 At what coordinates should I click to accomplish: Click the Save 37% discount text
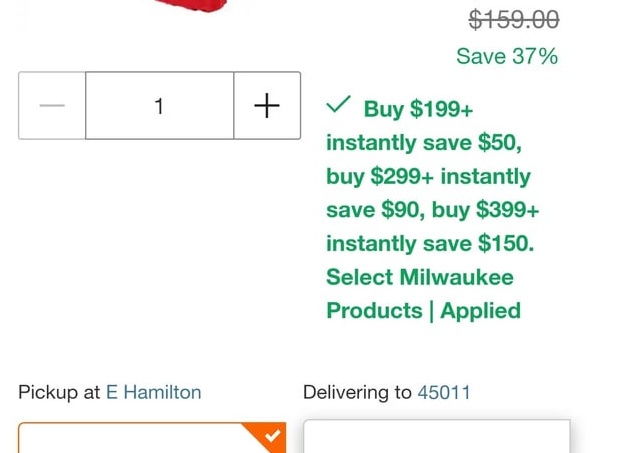pyautogui.click(x=507, y=56)
